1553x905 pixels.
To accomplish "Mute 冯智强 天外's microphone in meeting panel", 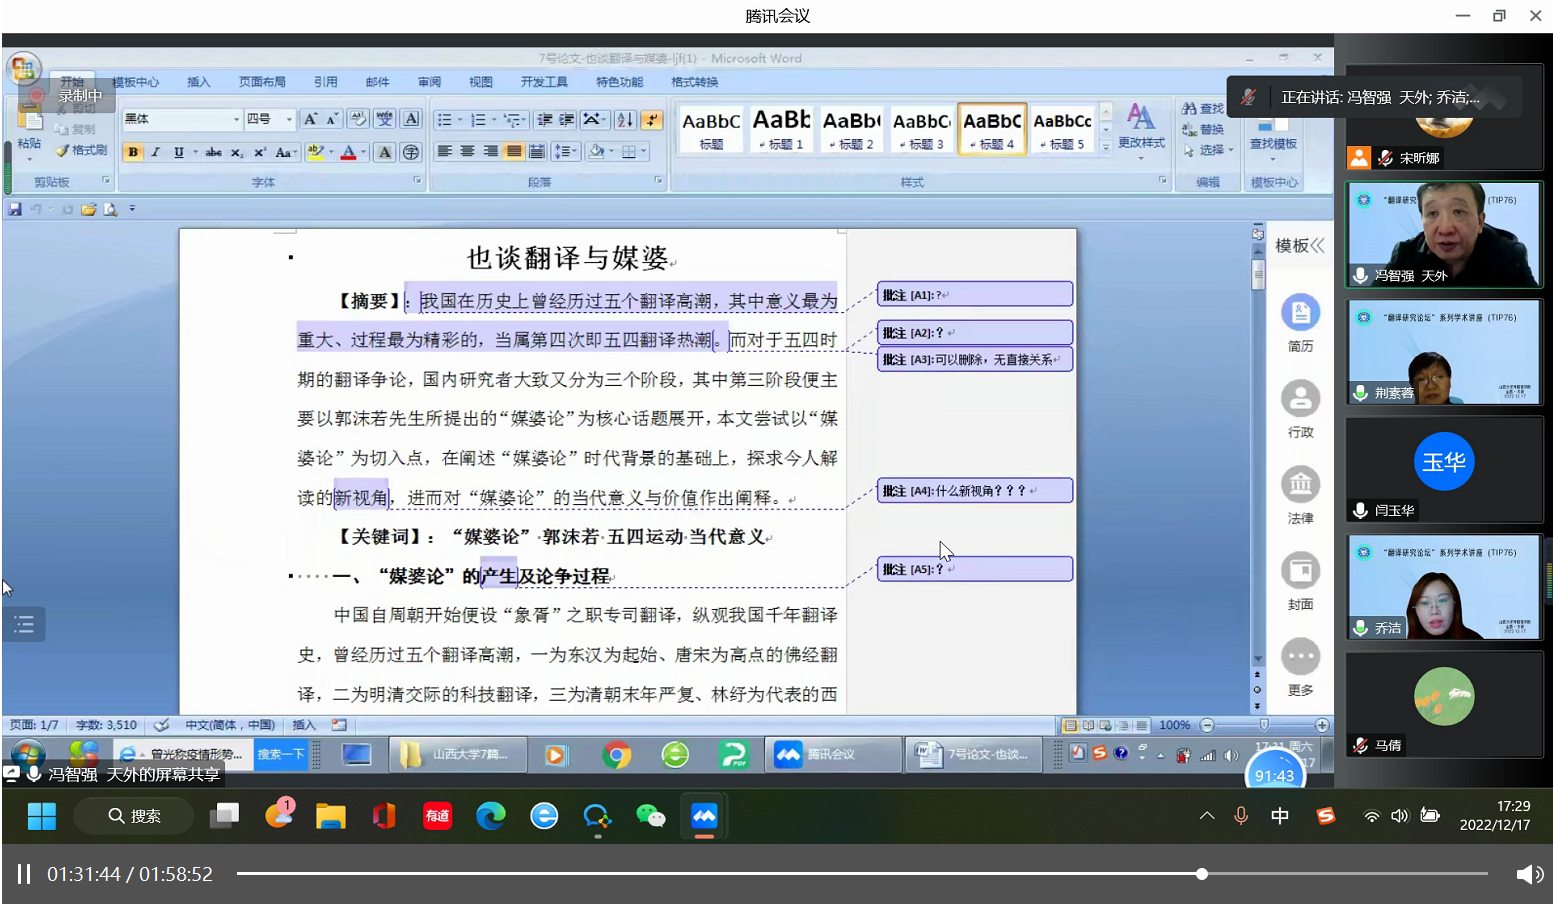I will pos(1360,275).
